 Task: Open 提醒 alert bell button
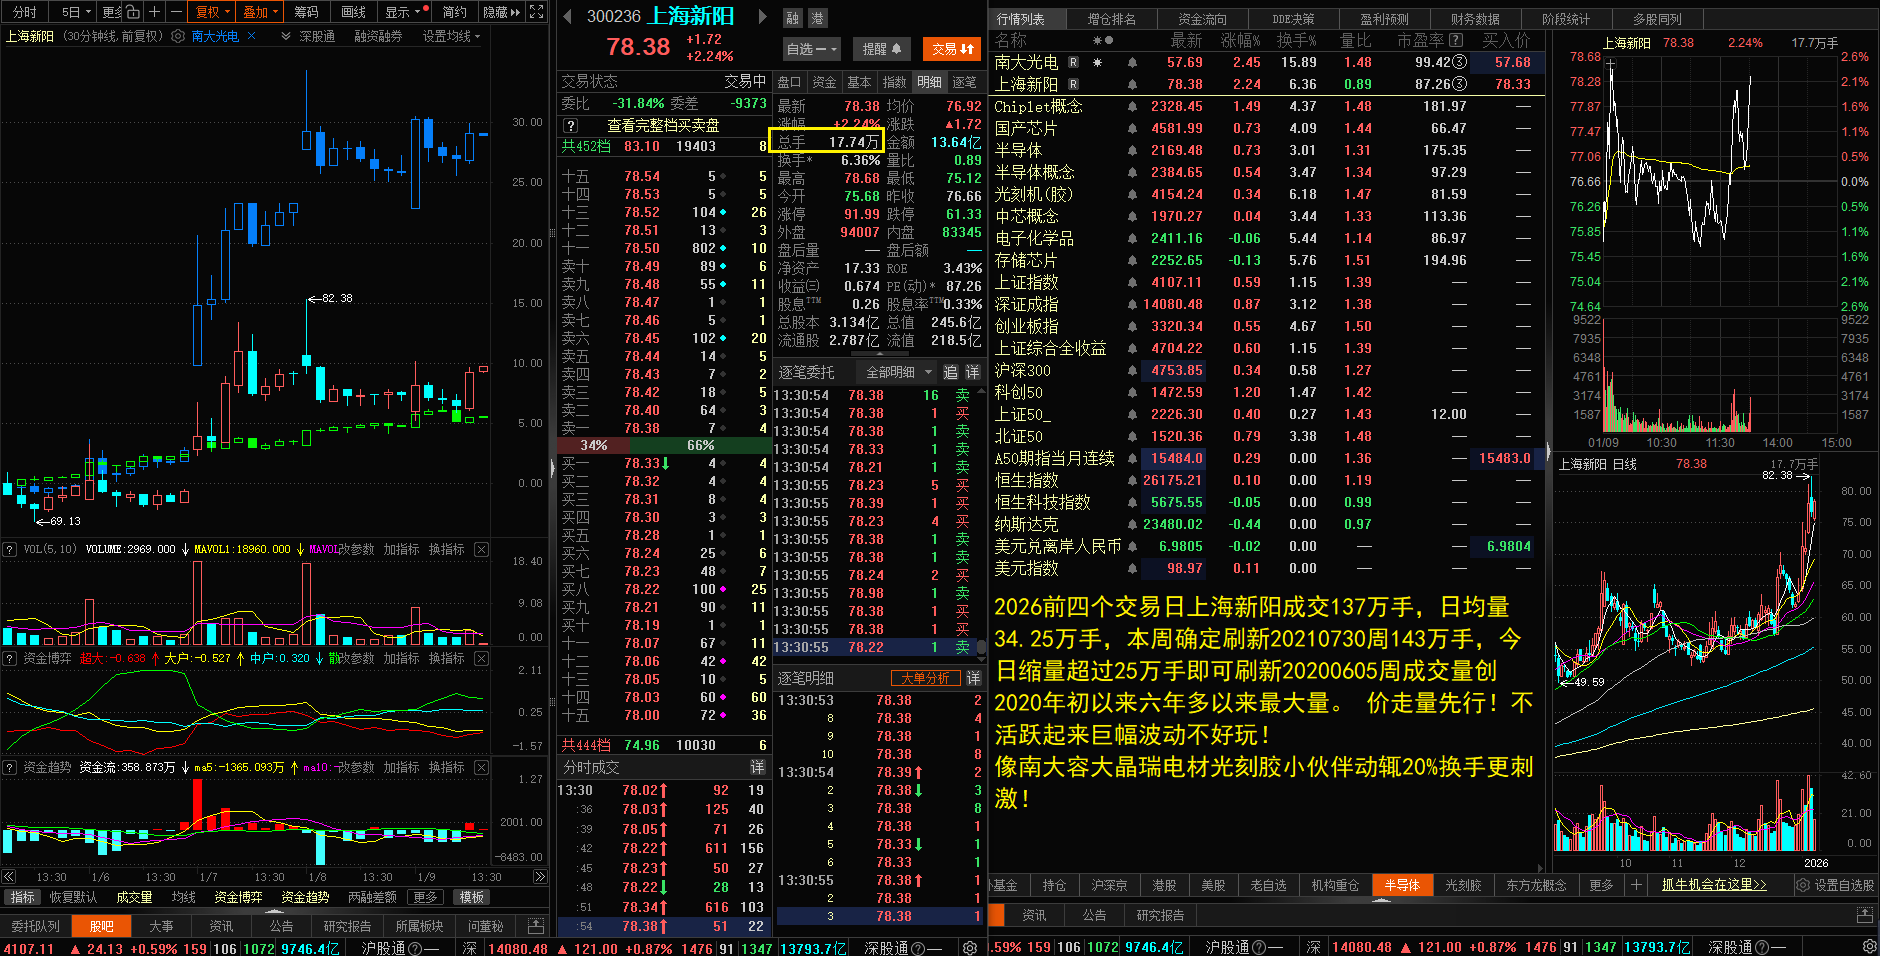click(x=881, y=48)
